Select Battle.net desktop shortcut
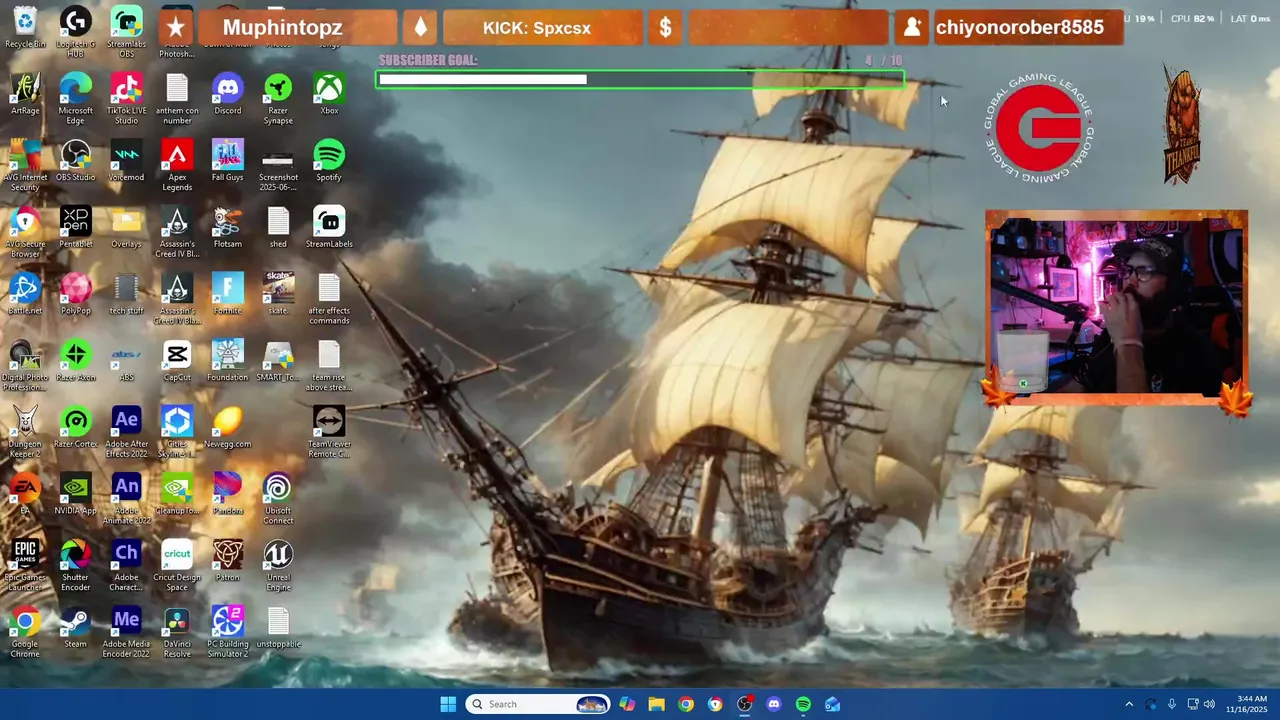Viewport: 1280px width, 720px height. point(25,294)
